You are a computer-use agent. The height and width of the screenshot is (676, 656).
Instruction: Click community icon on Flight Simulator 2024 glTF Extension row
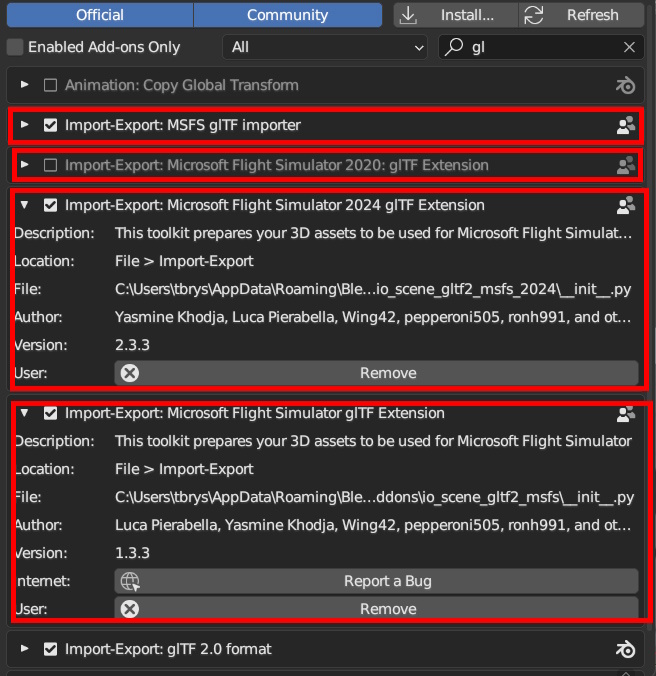626,205
